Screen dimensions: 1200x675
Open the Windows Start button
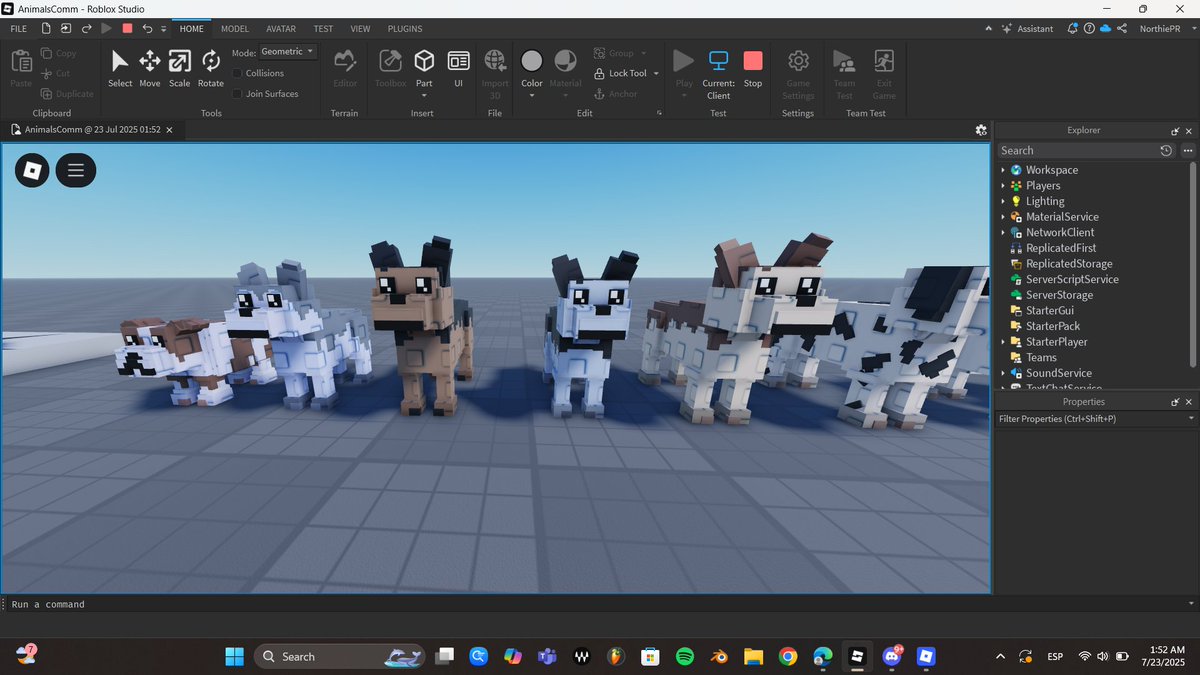tap(234, 656)
